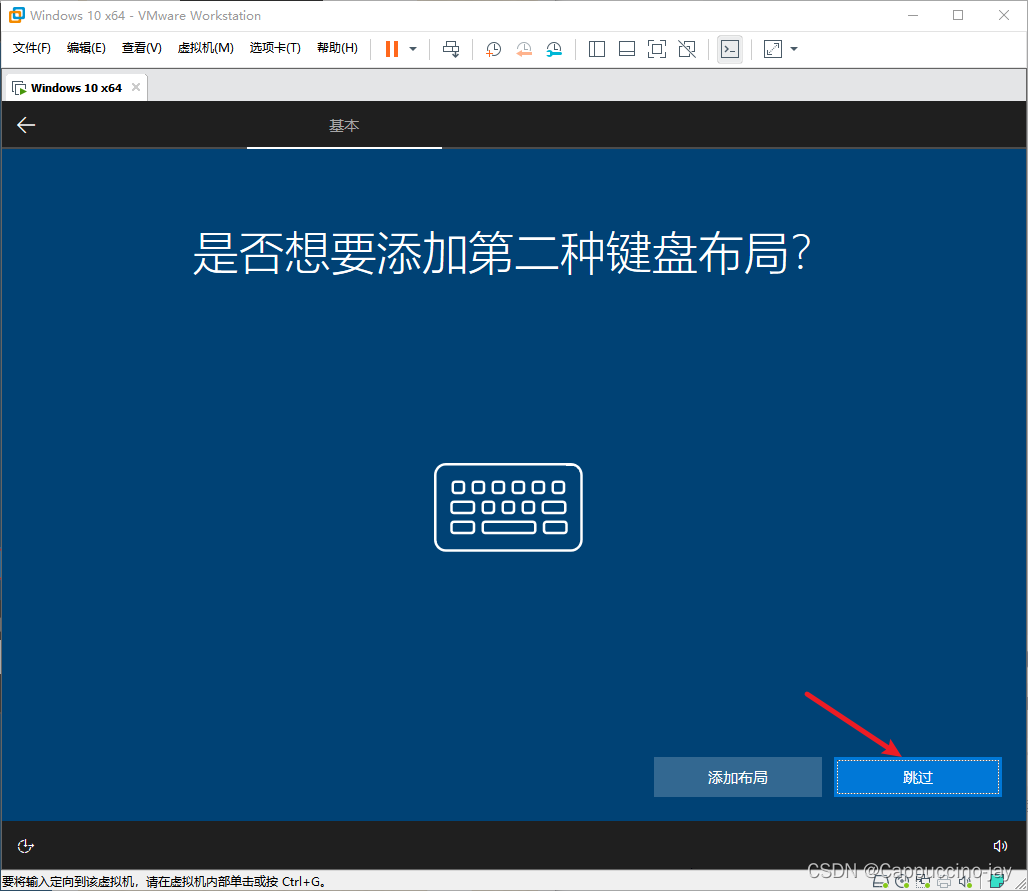Toggle Unity mode icon
This screenshot has width=1028, height=891.
point(687,49)
